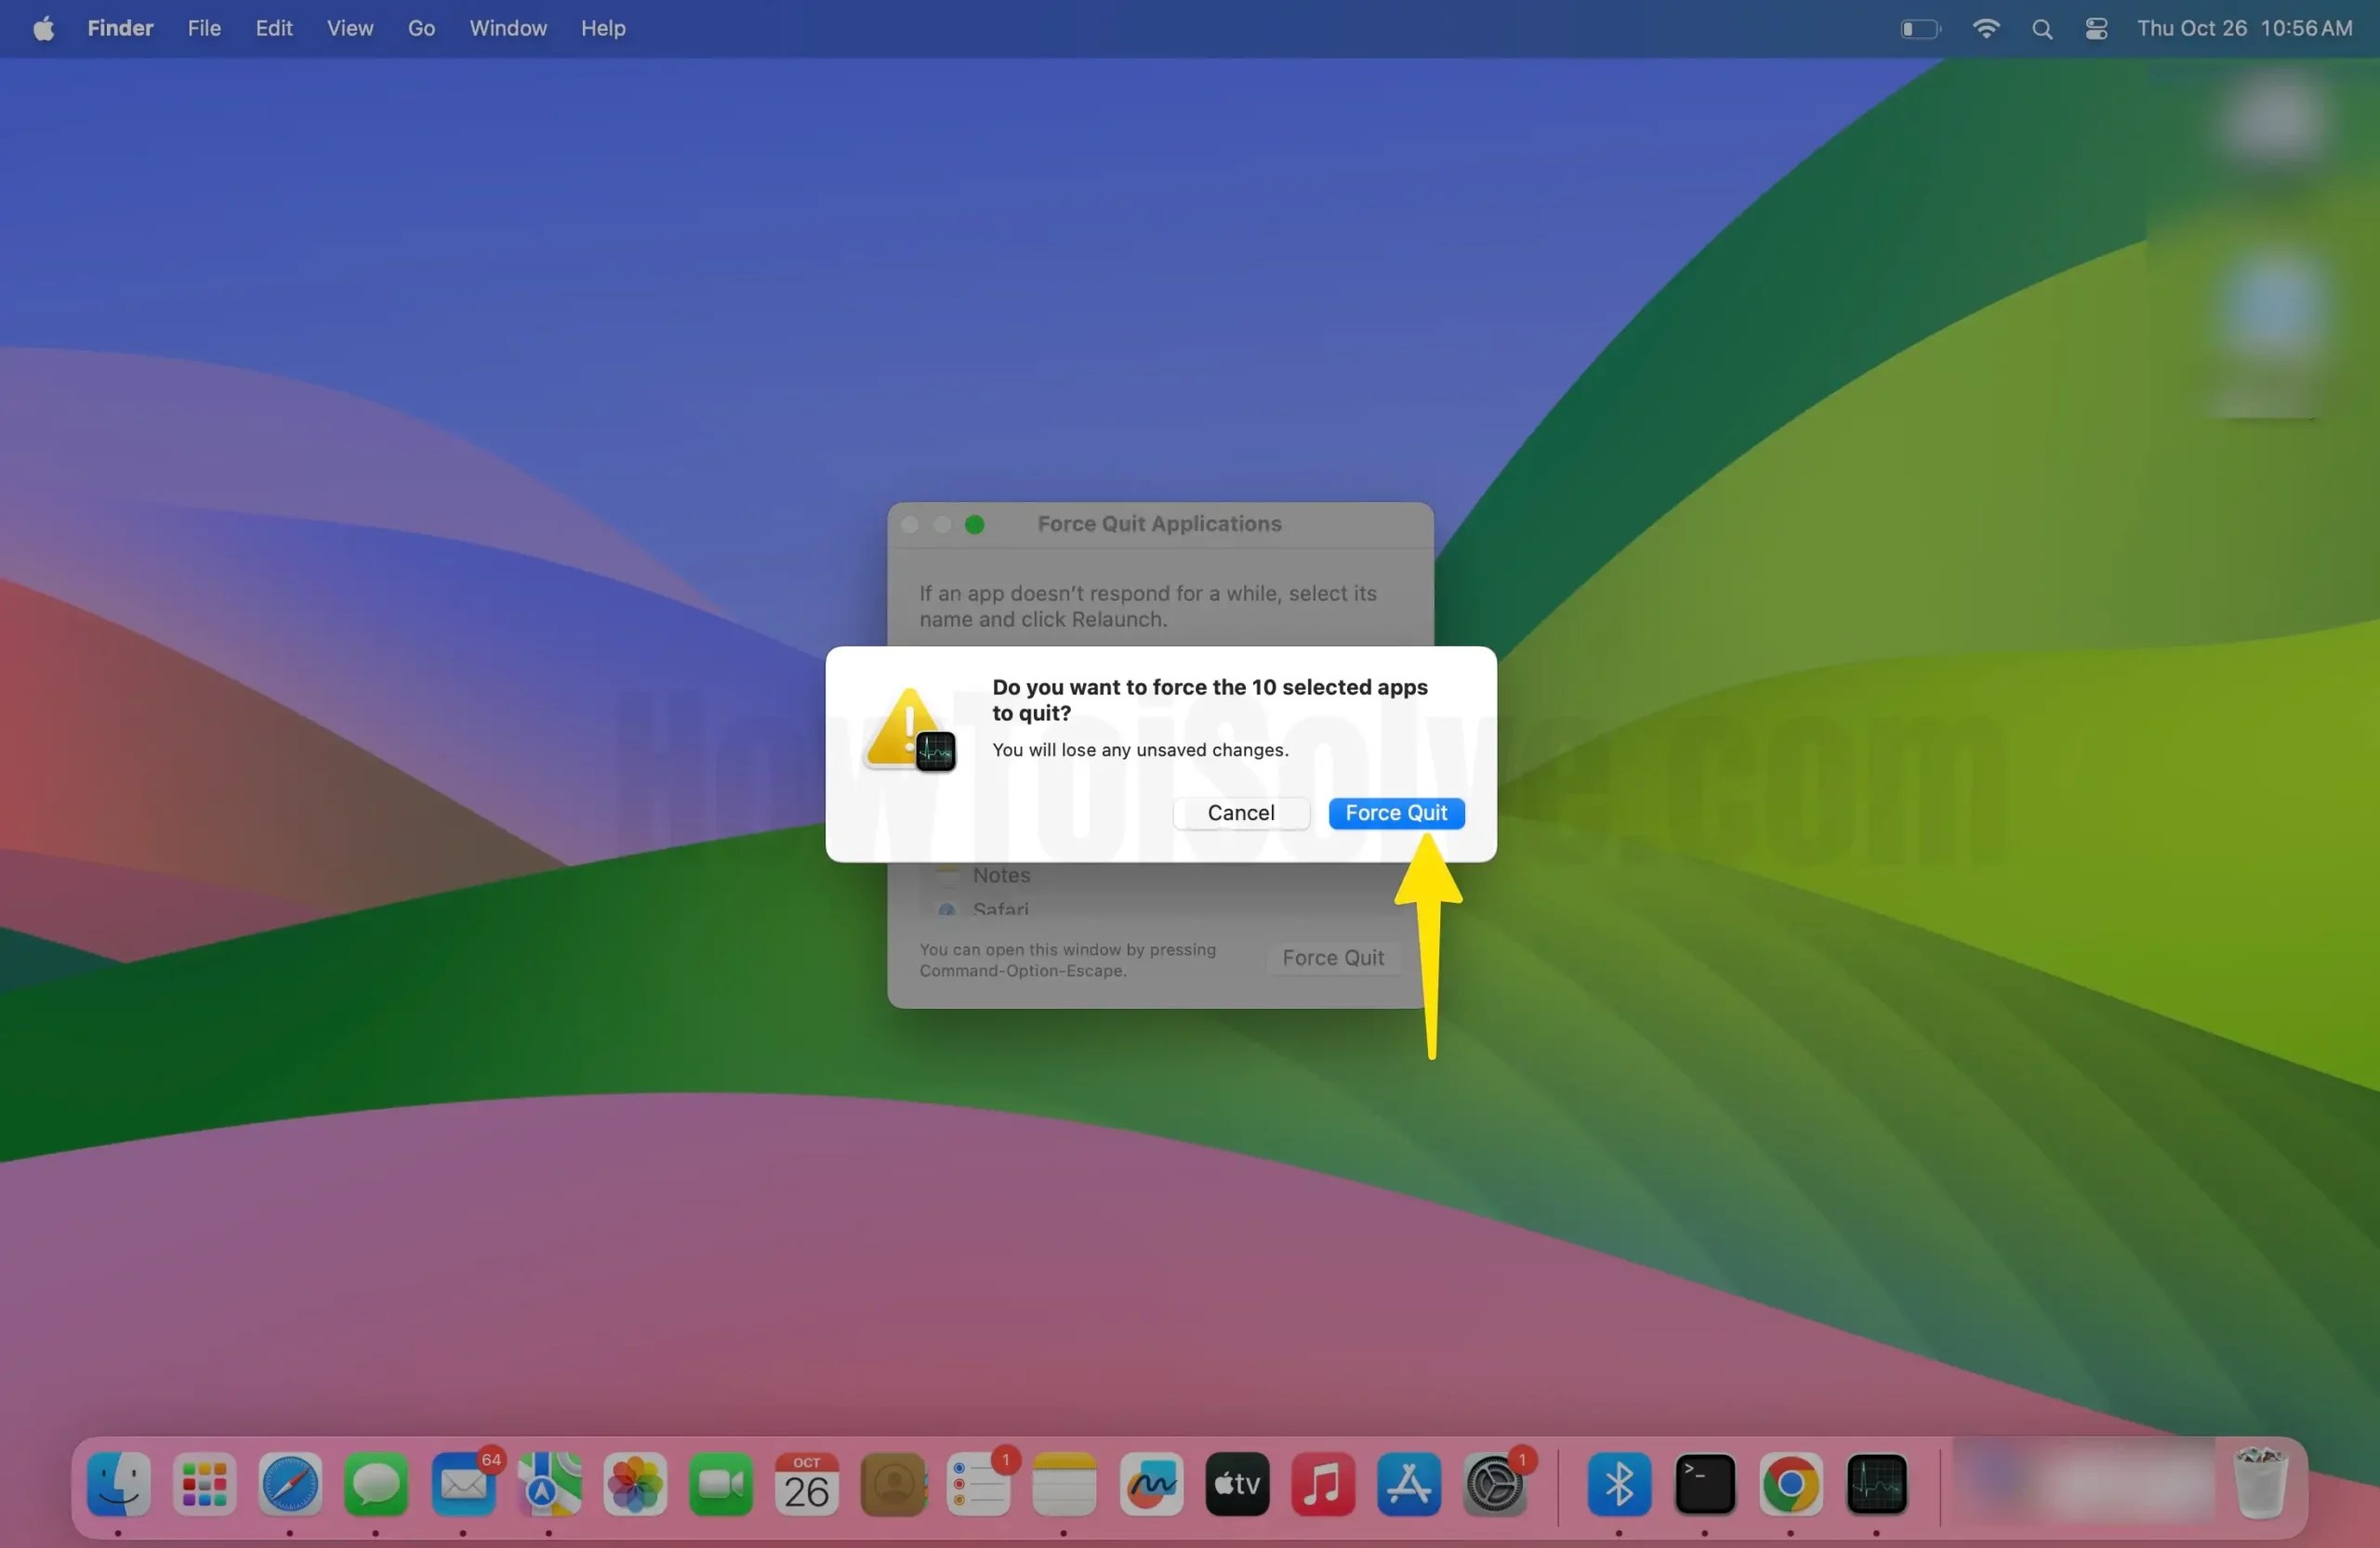Open FaceTime from the Dock
2380x1548 pixels.
pos(719,1486)
